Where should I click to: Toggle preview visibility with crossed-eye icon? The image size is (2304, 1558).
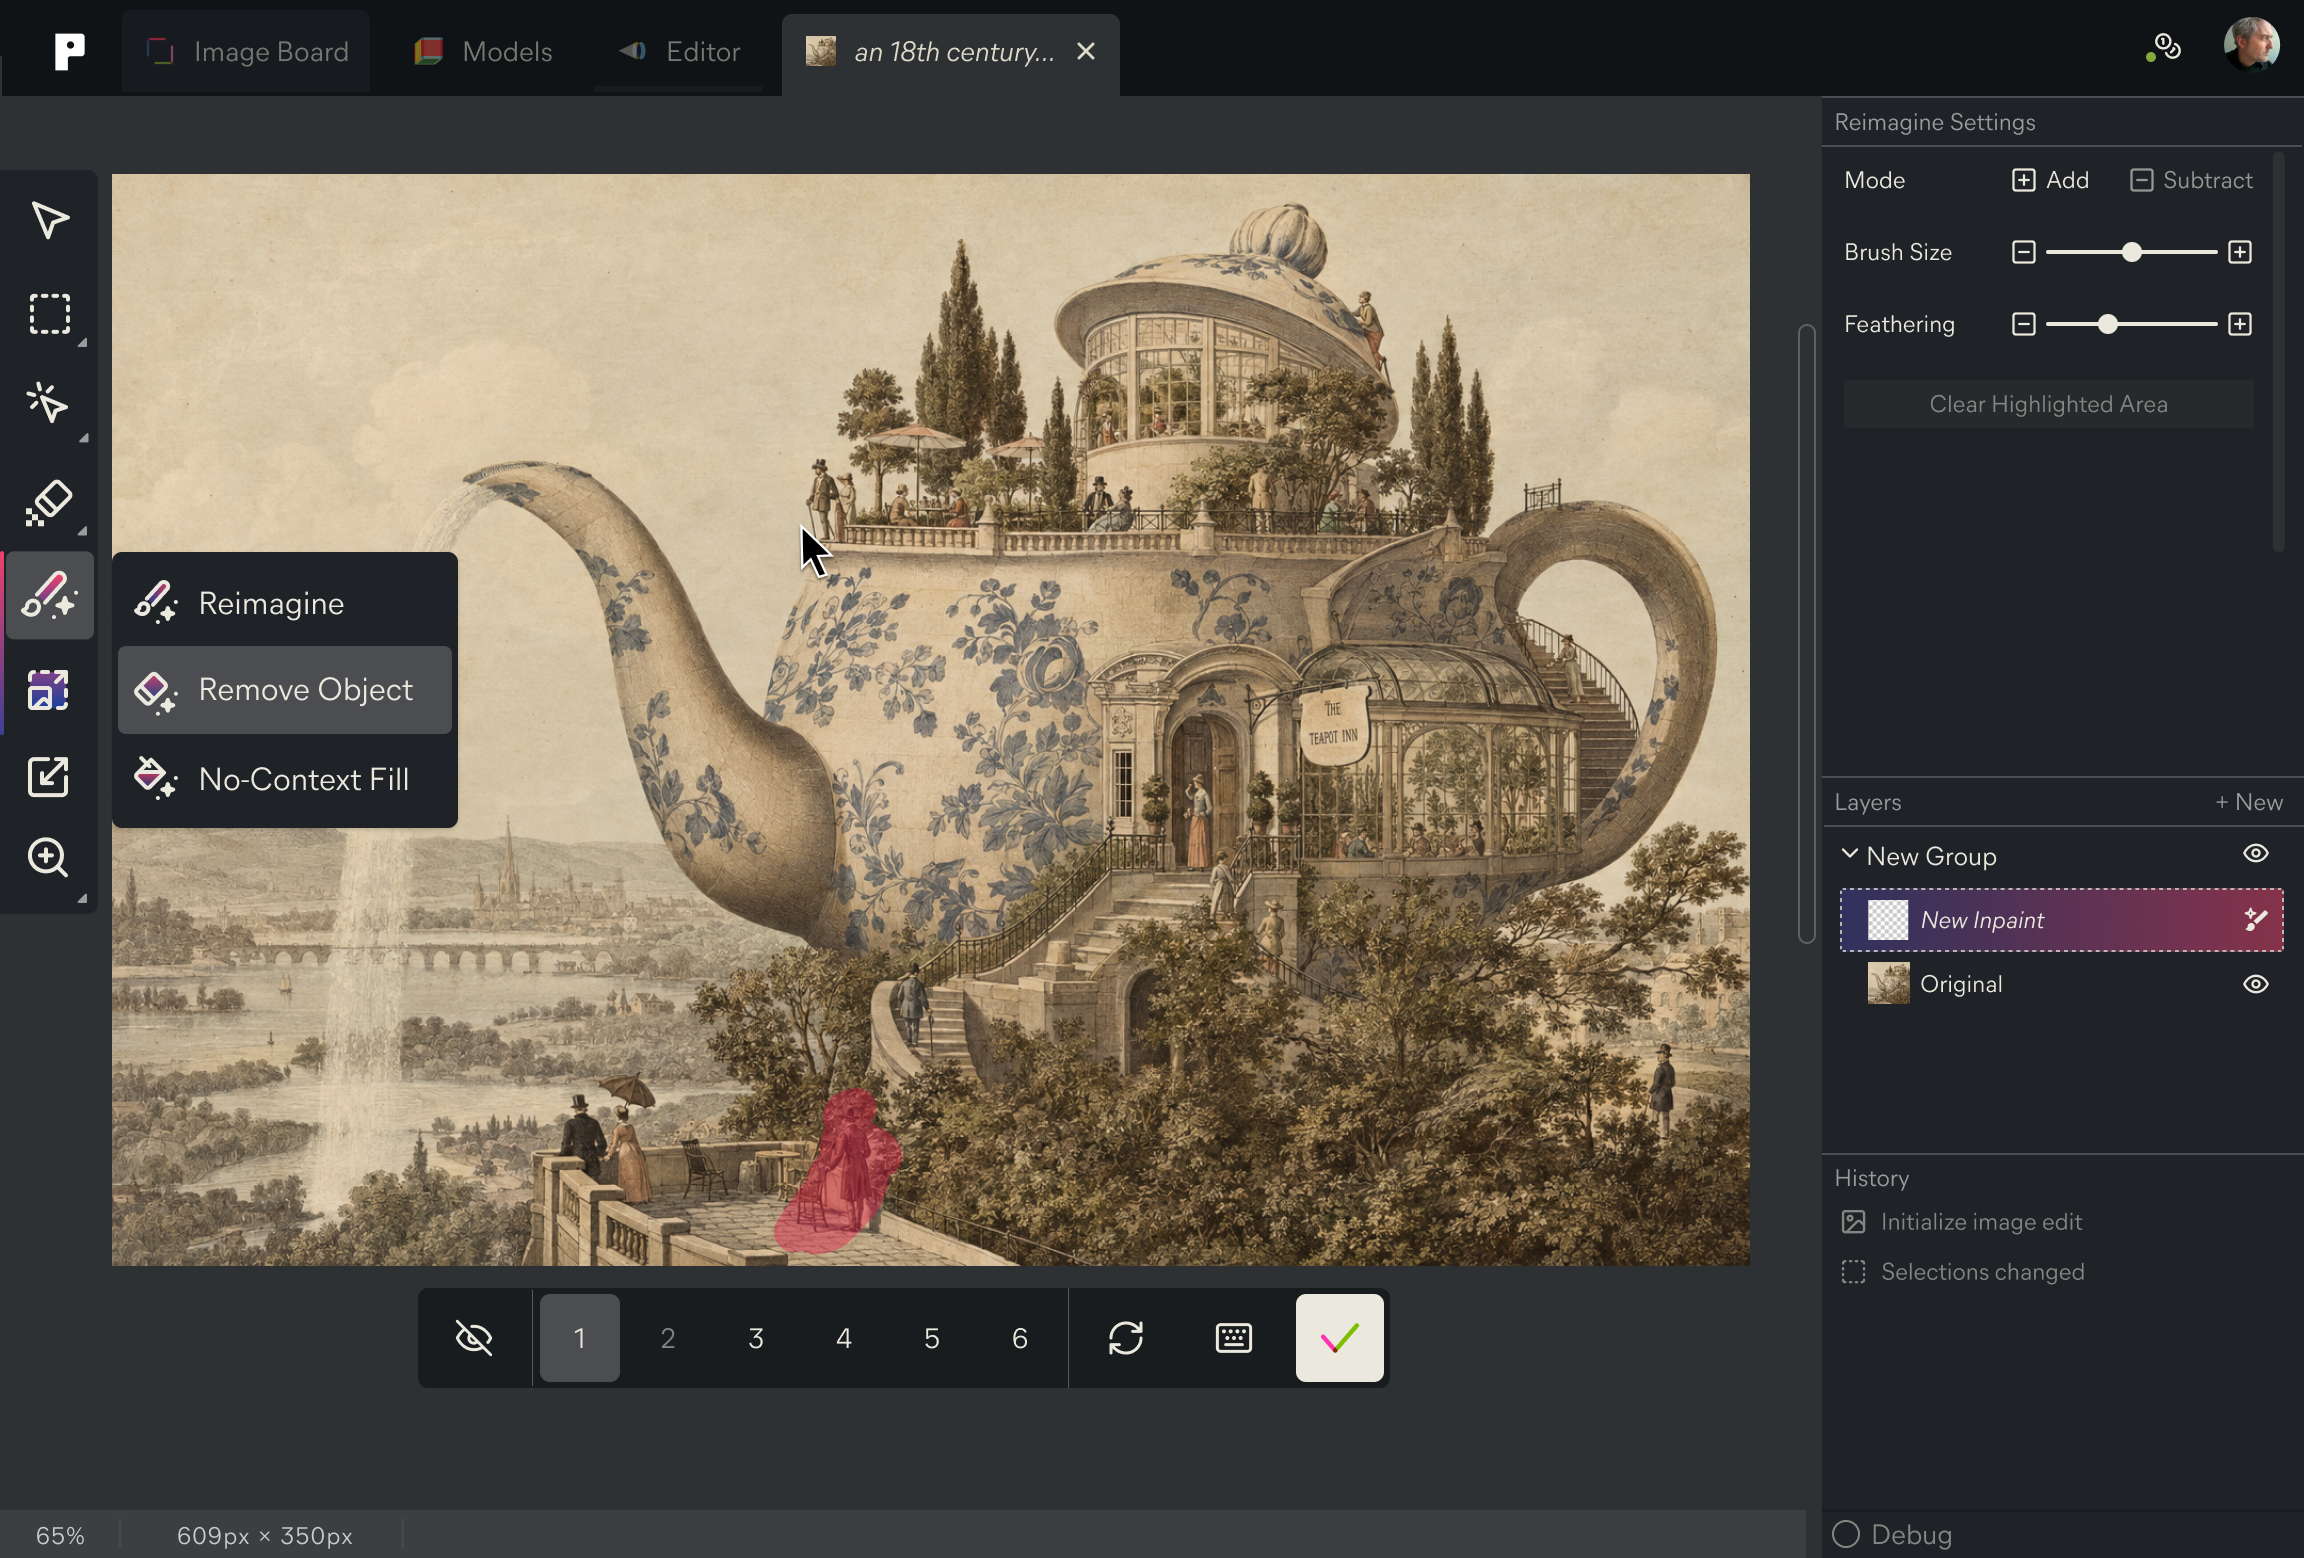pos(474,1338)
